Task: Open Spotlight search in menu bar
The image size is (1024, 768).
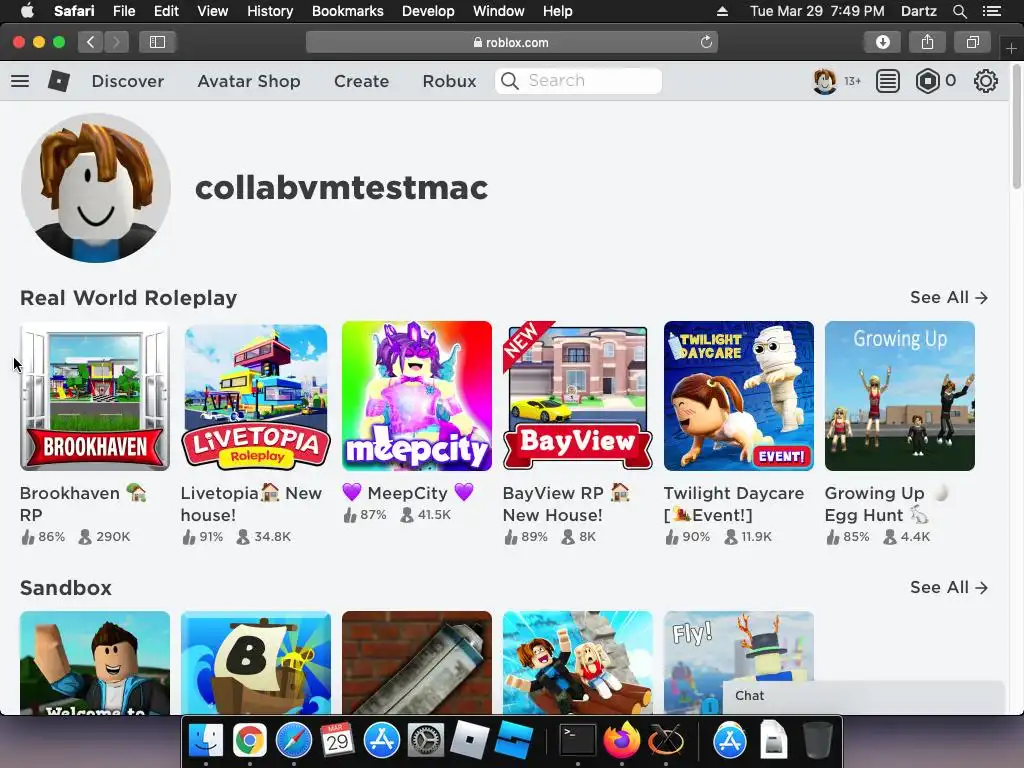Action: [x=959, y=11]
